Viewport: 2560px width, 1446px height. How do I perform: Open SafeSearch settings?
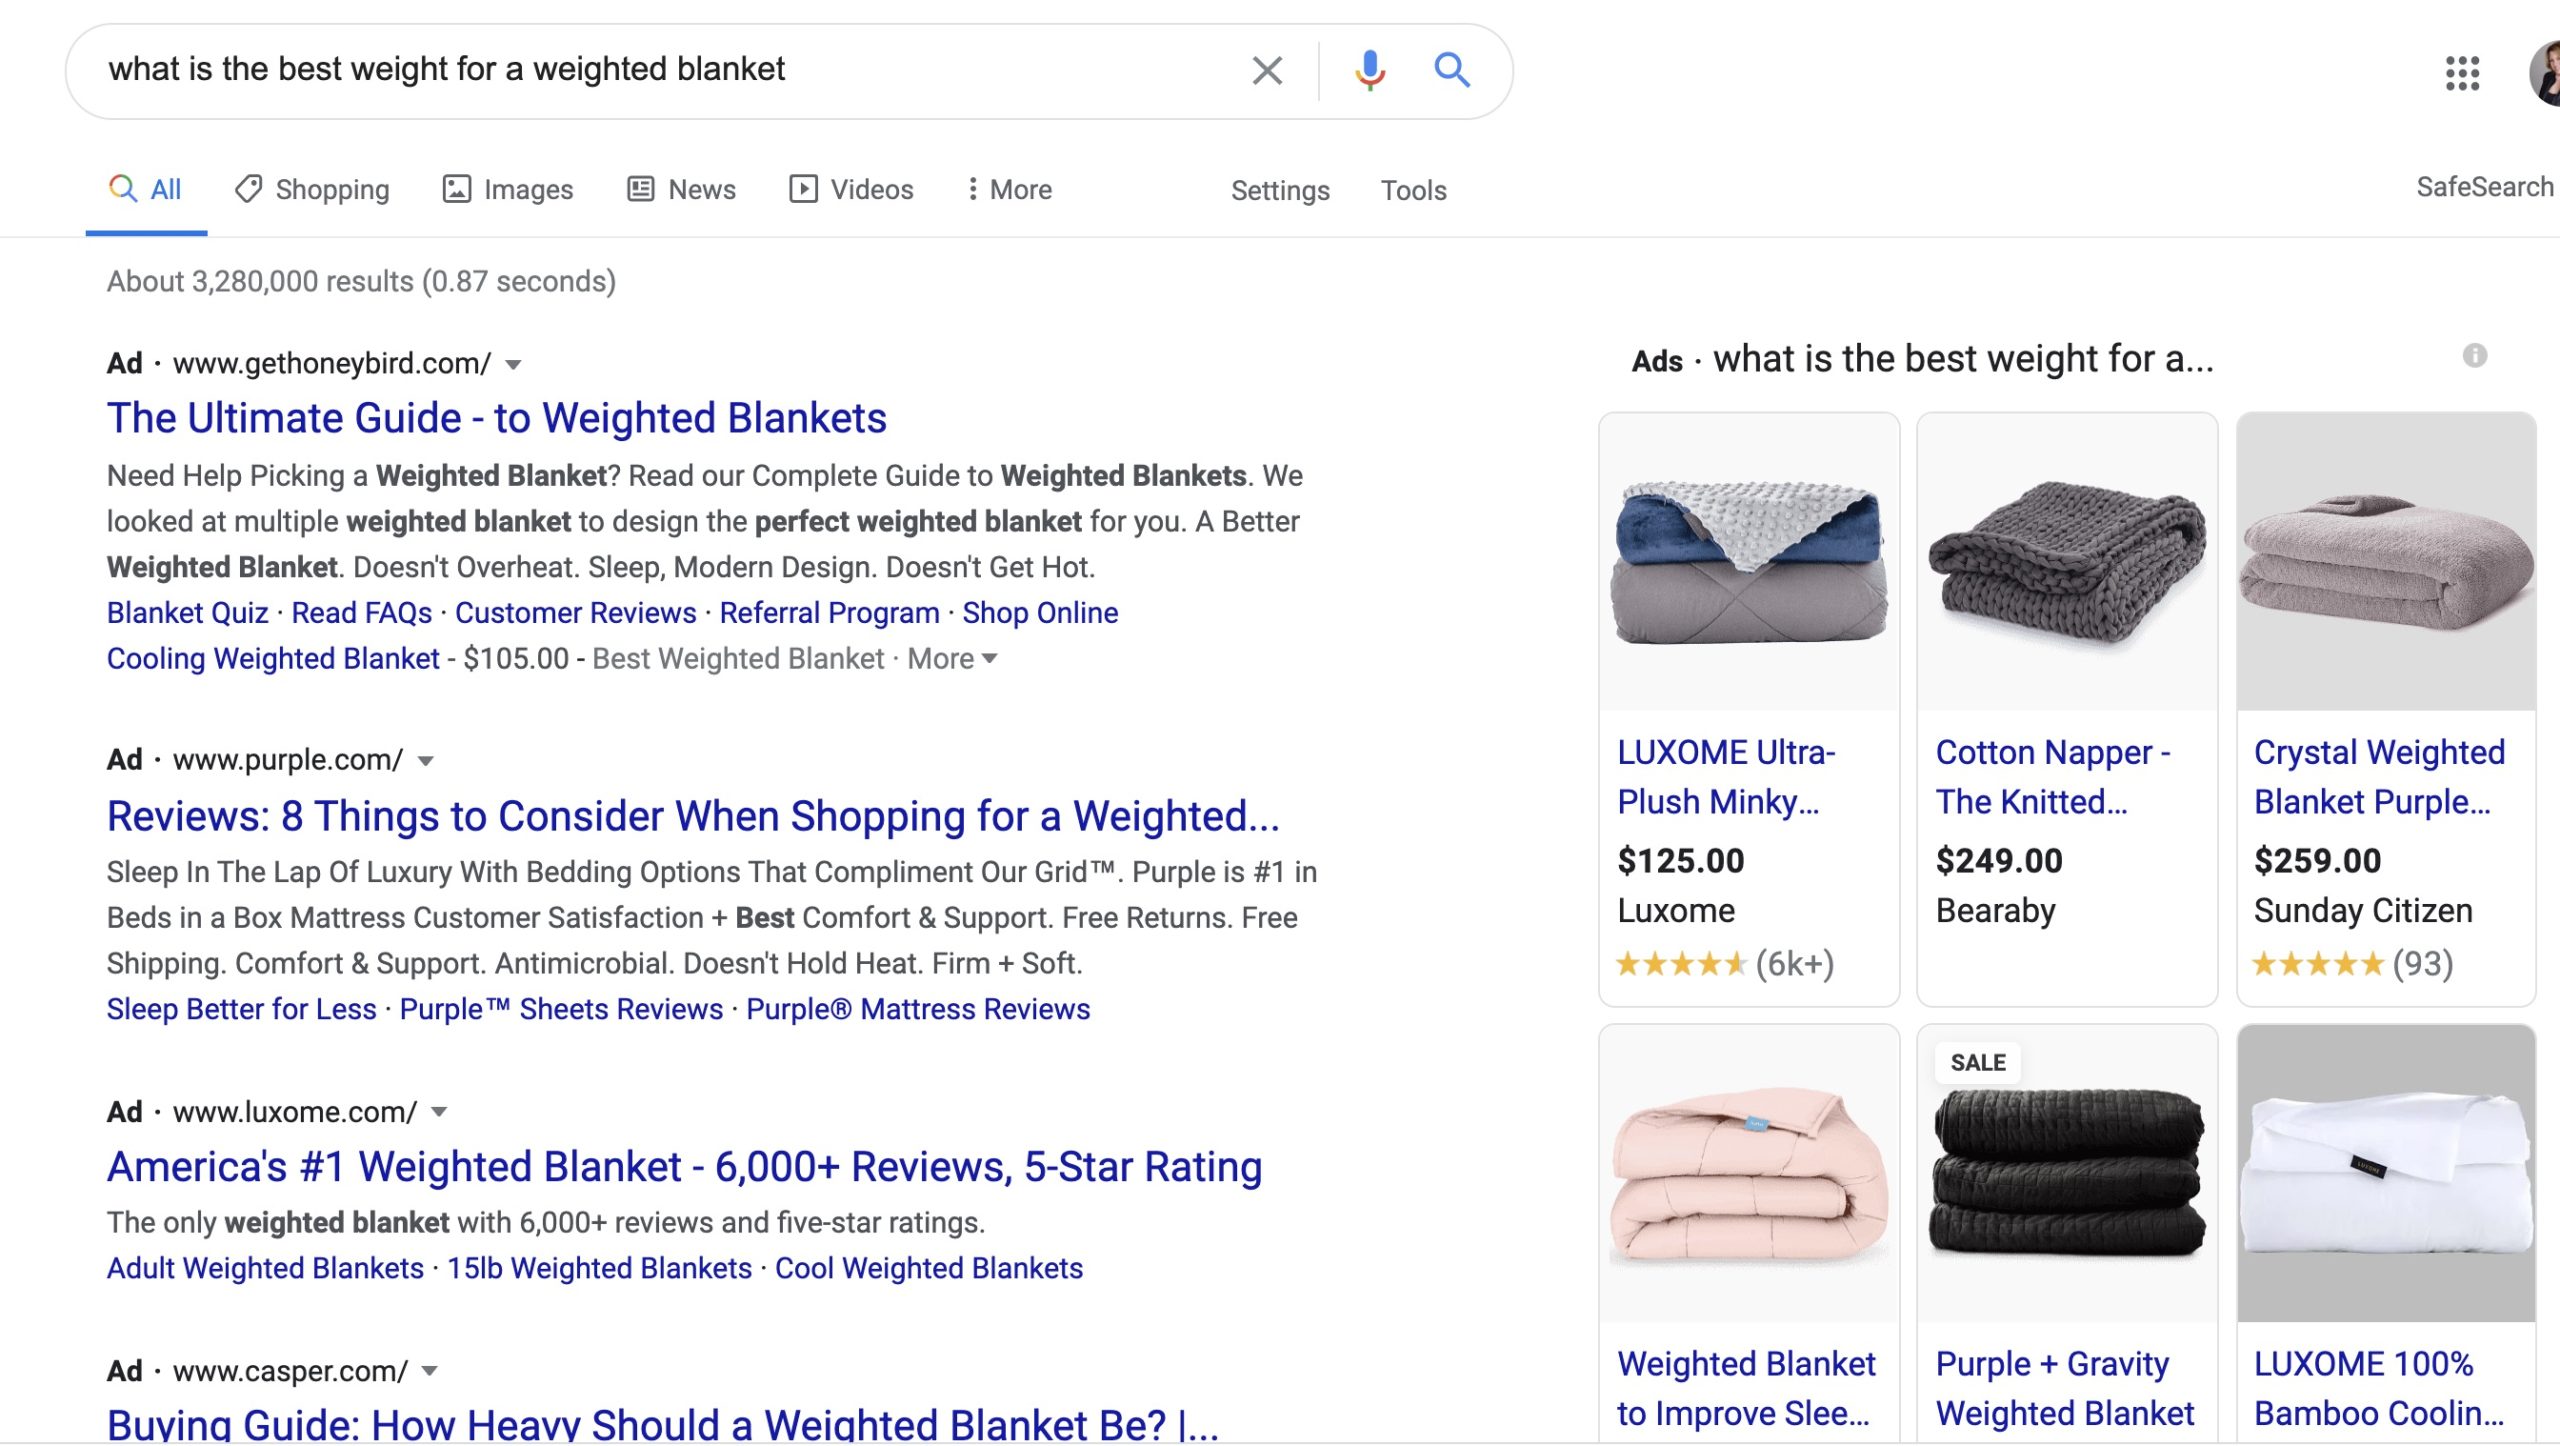(x=2485, y=188)
